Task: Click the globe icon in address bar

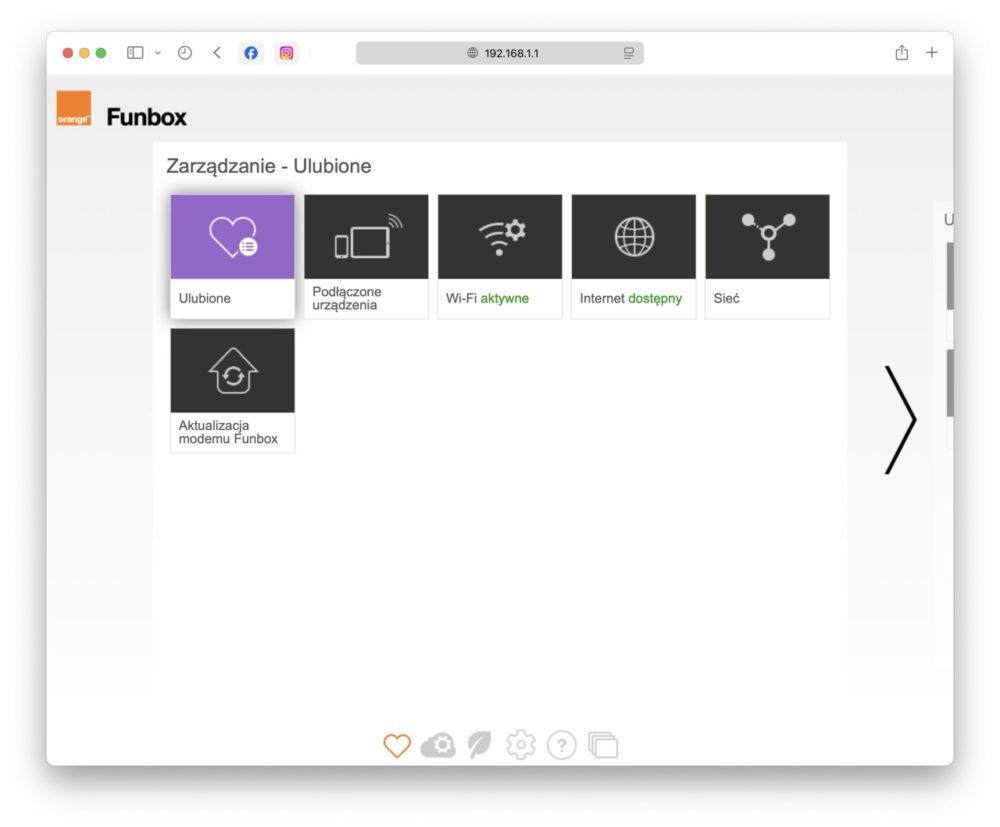Action: tap(472, 53)
